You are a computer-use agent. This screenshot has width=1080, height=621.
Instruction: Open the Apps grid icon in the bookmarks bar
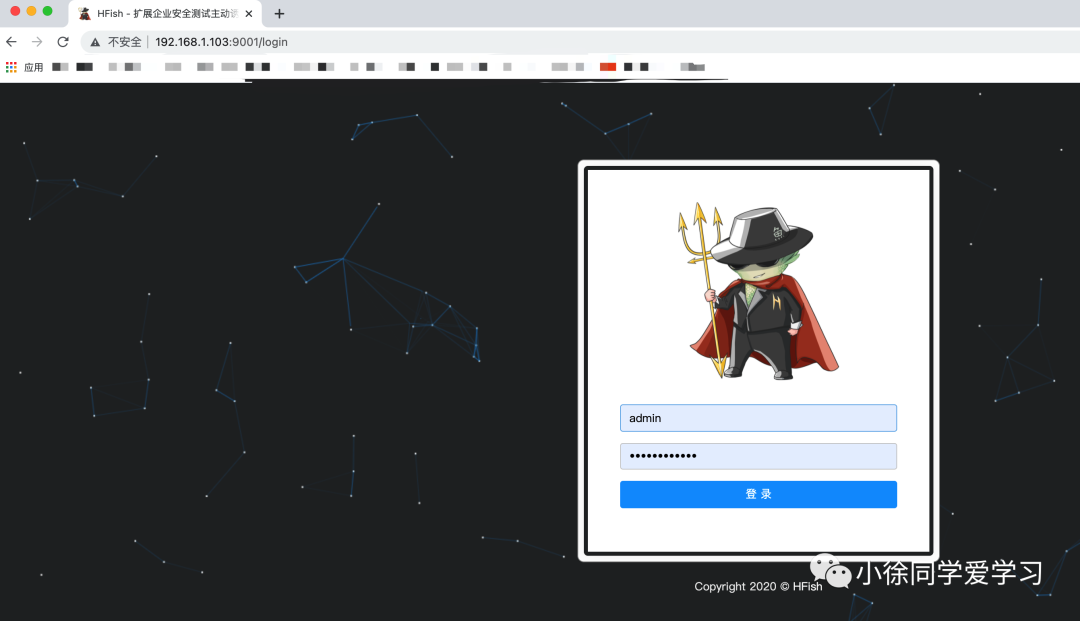pyautogui.click(x=11, y=67)
